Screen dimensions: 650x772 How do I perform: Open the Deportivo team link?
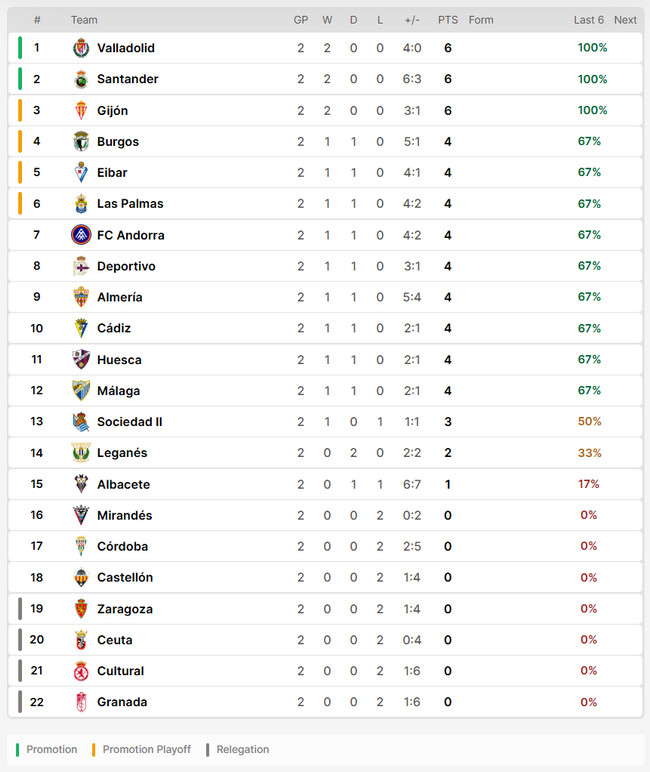click(x=126, y=266)
